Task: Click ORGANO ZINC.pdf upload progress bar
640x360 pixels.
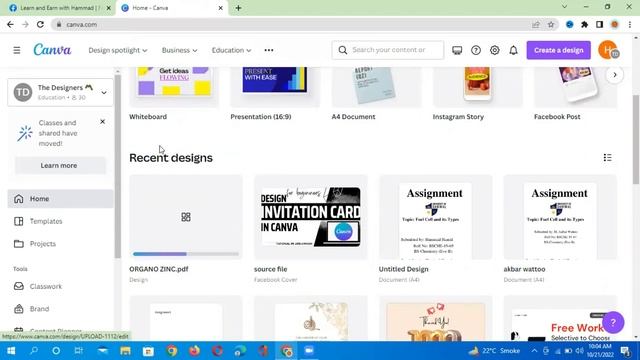Action: (x=186, y=254)
